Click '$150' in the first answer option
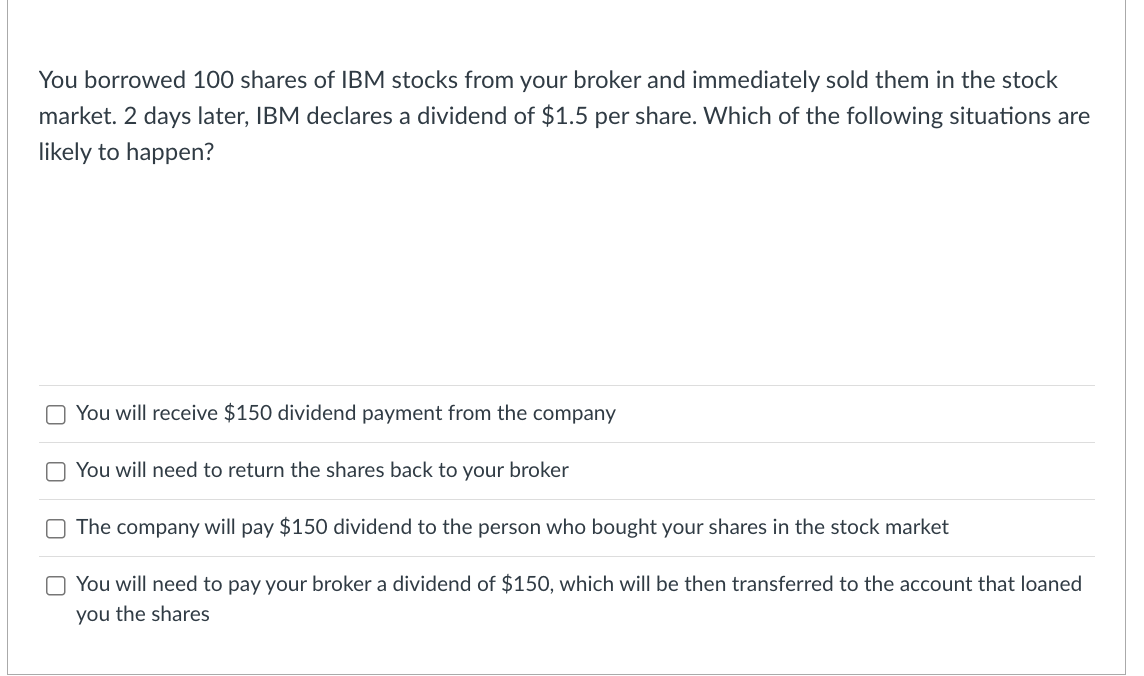 tap(248, 413)
